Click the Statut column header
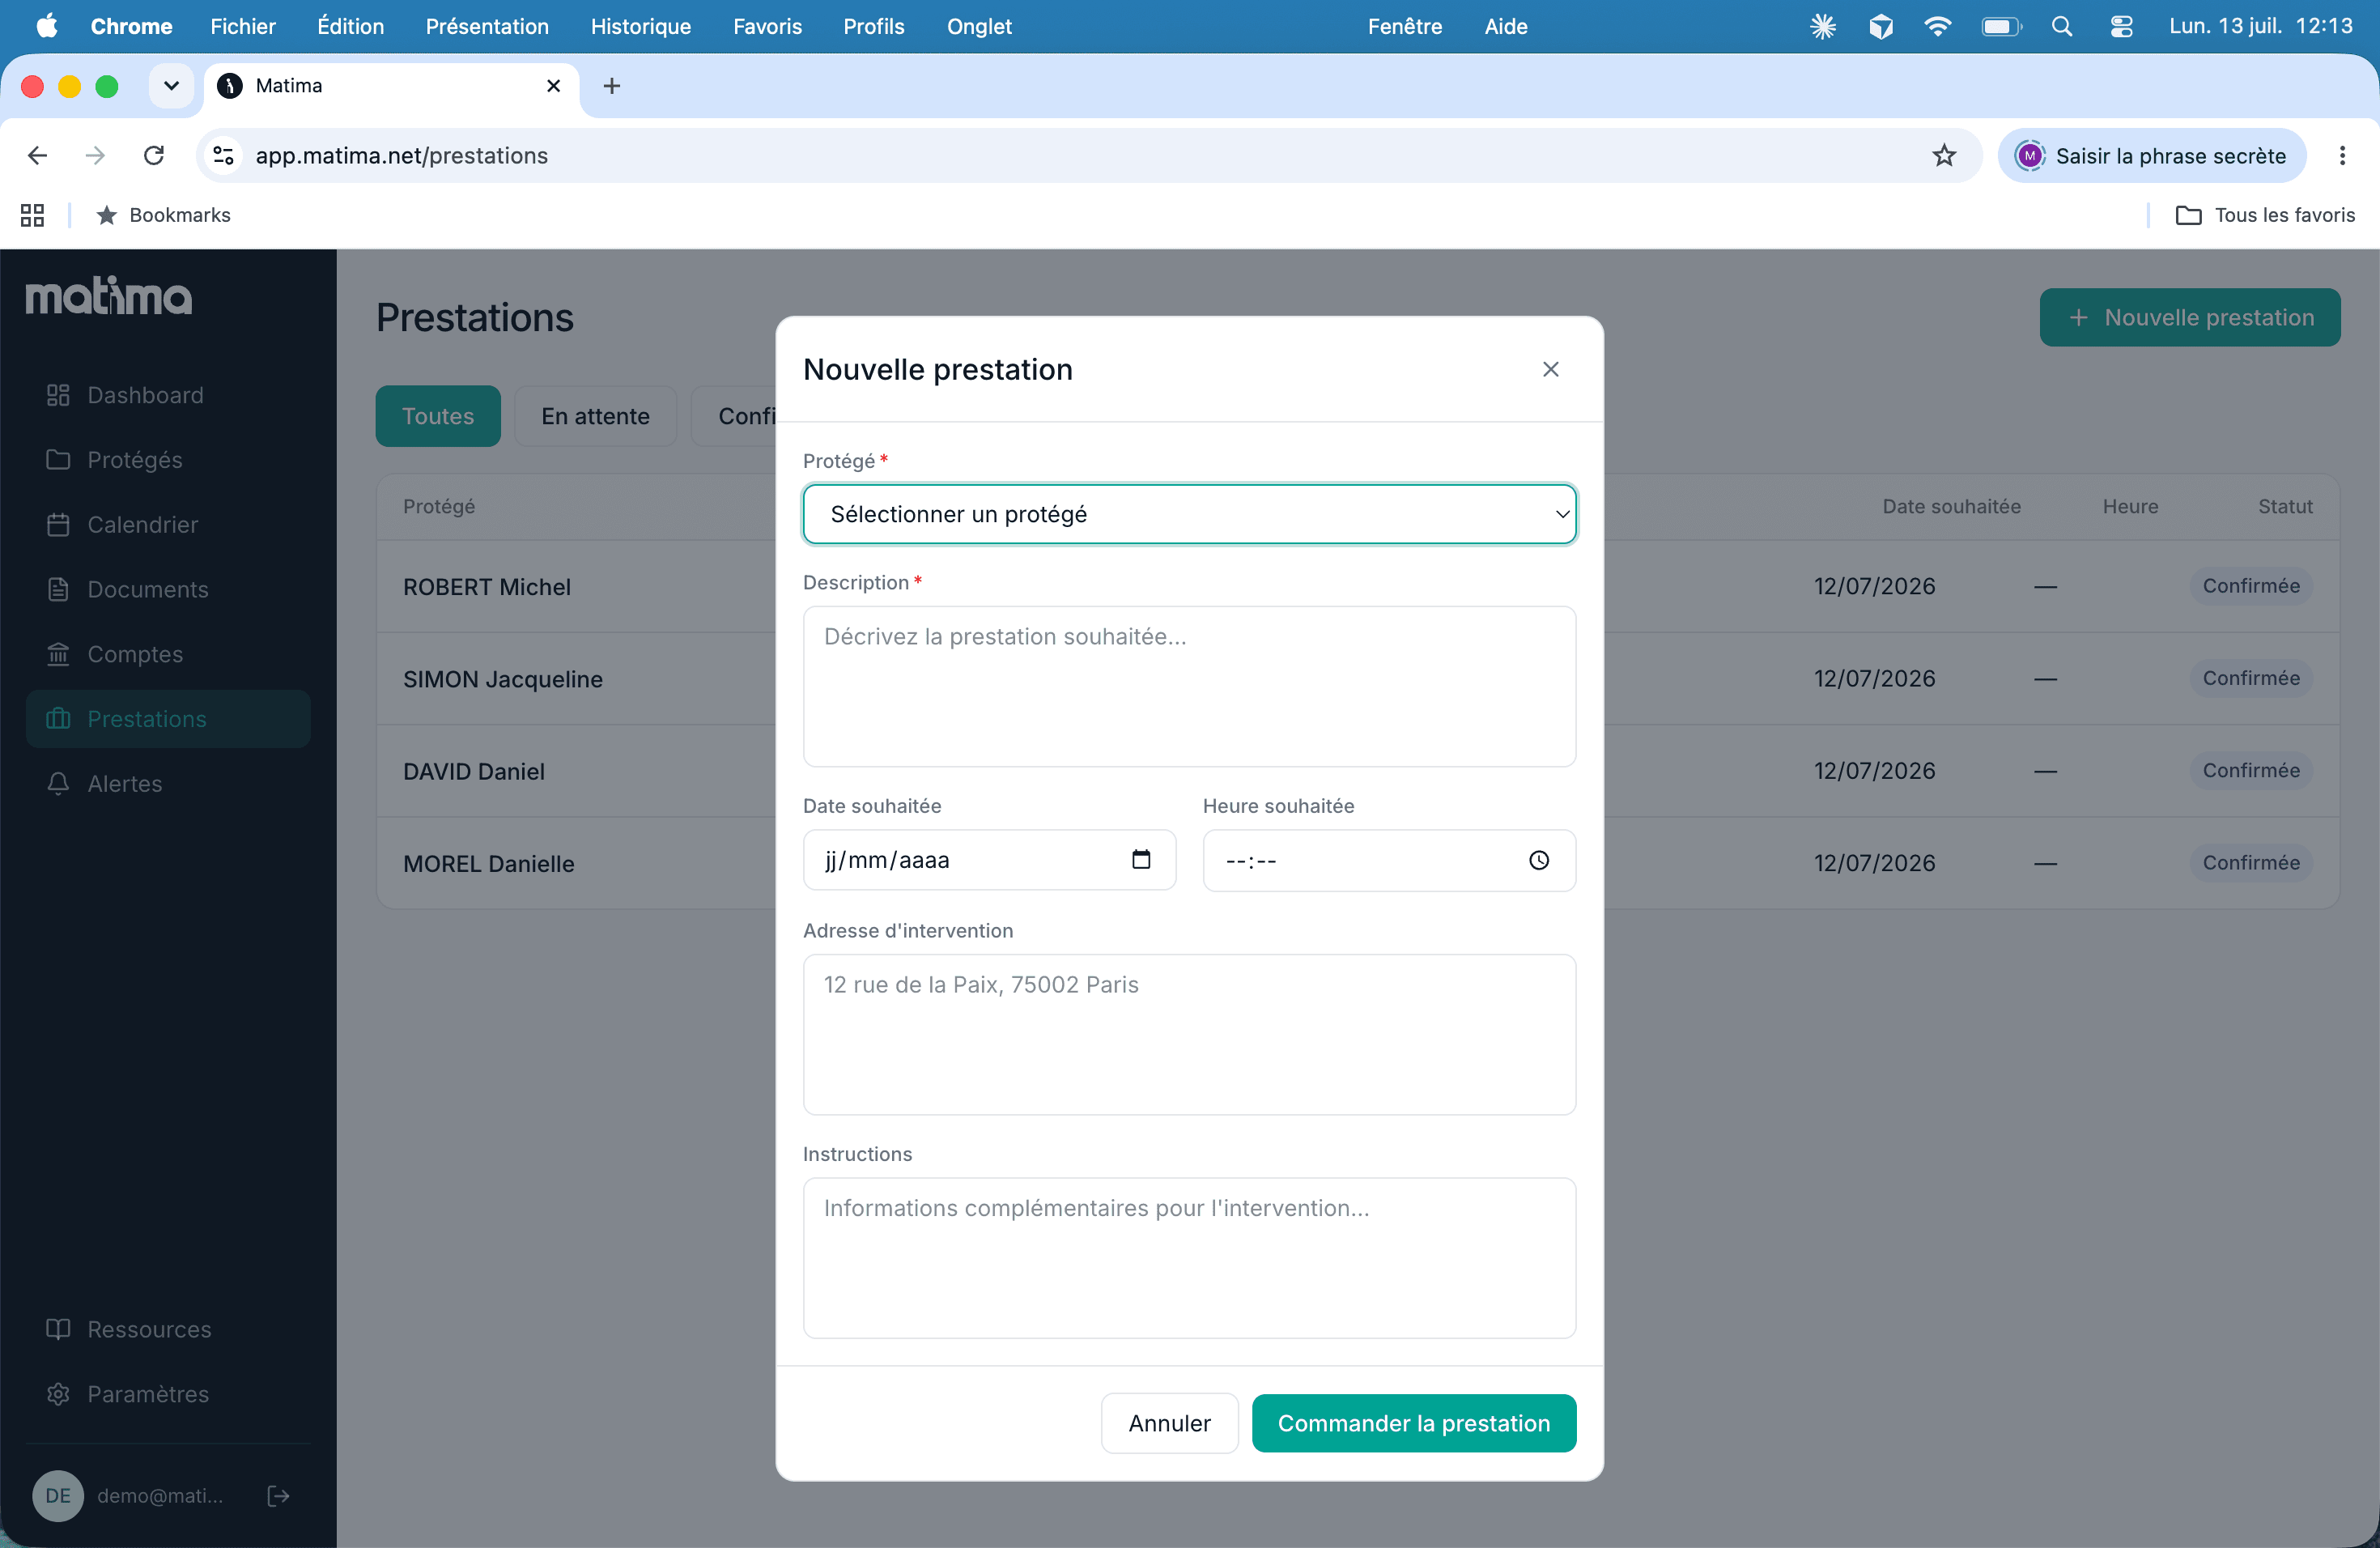 pyautogui.click(x=2285, y=506)
